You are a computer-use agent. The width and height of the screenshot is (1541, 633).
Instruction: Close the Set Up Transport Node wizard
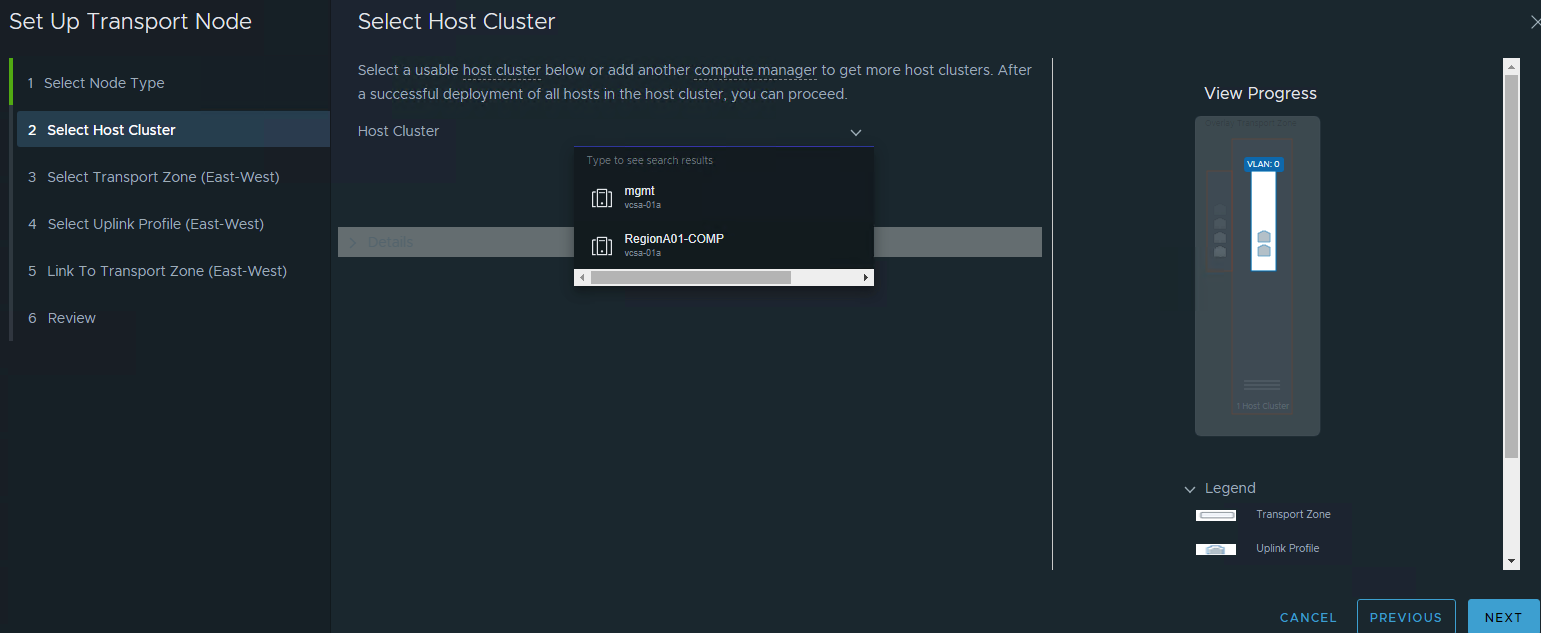pyautogui.click(x=1535, y=22)
